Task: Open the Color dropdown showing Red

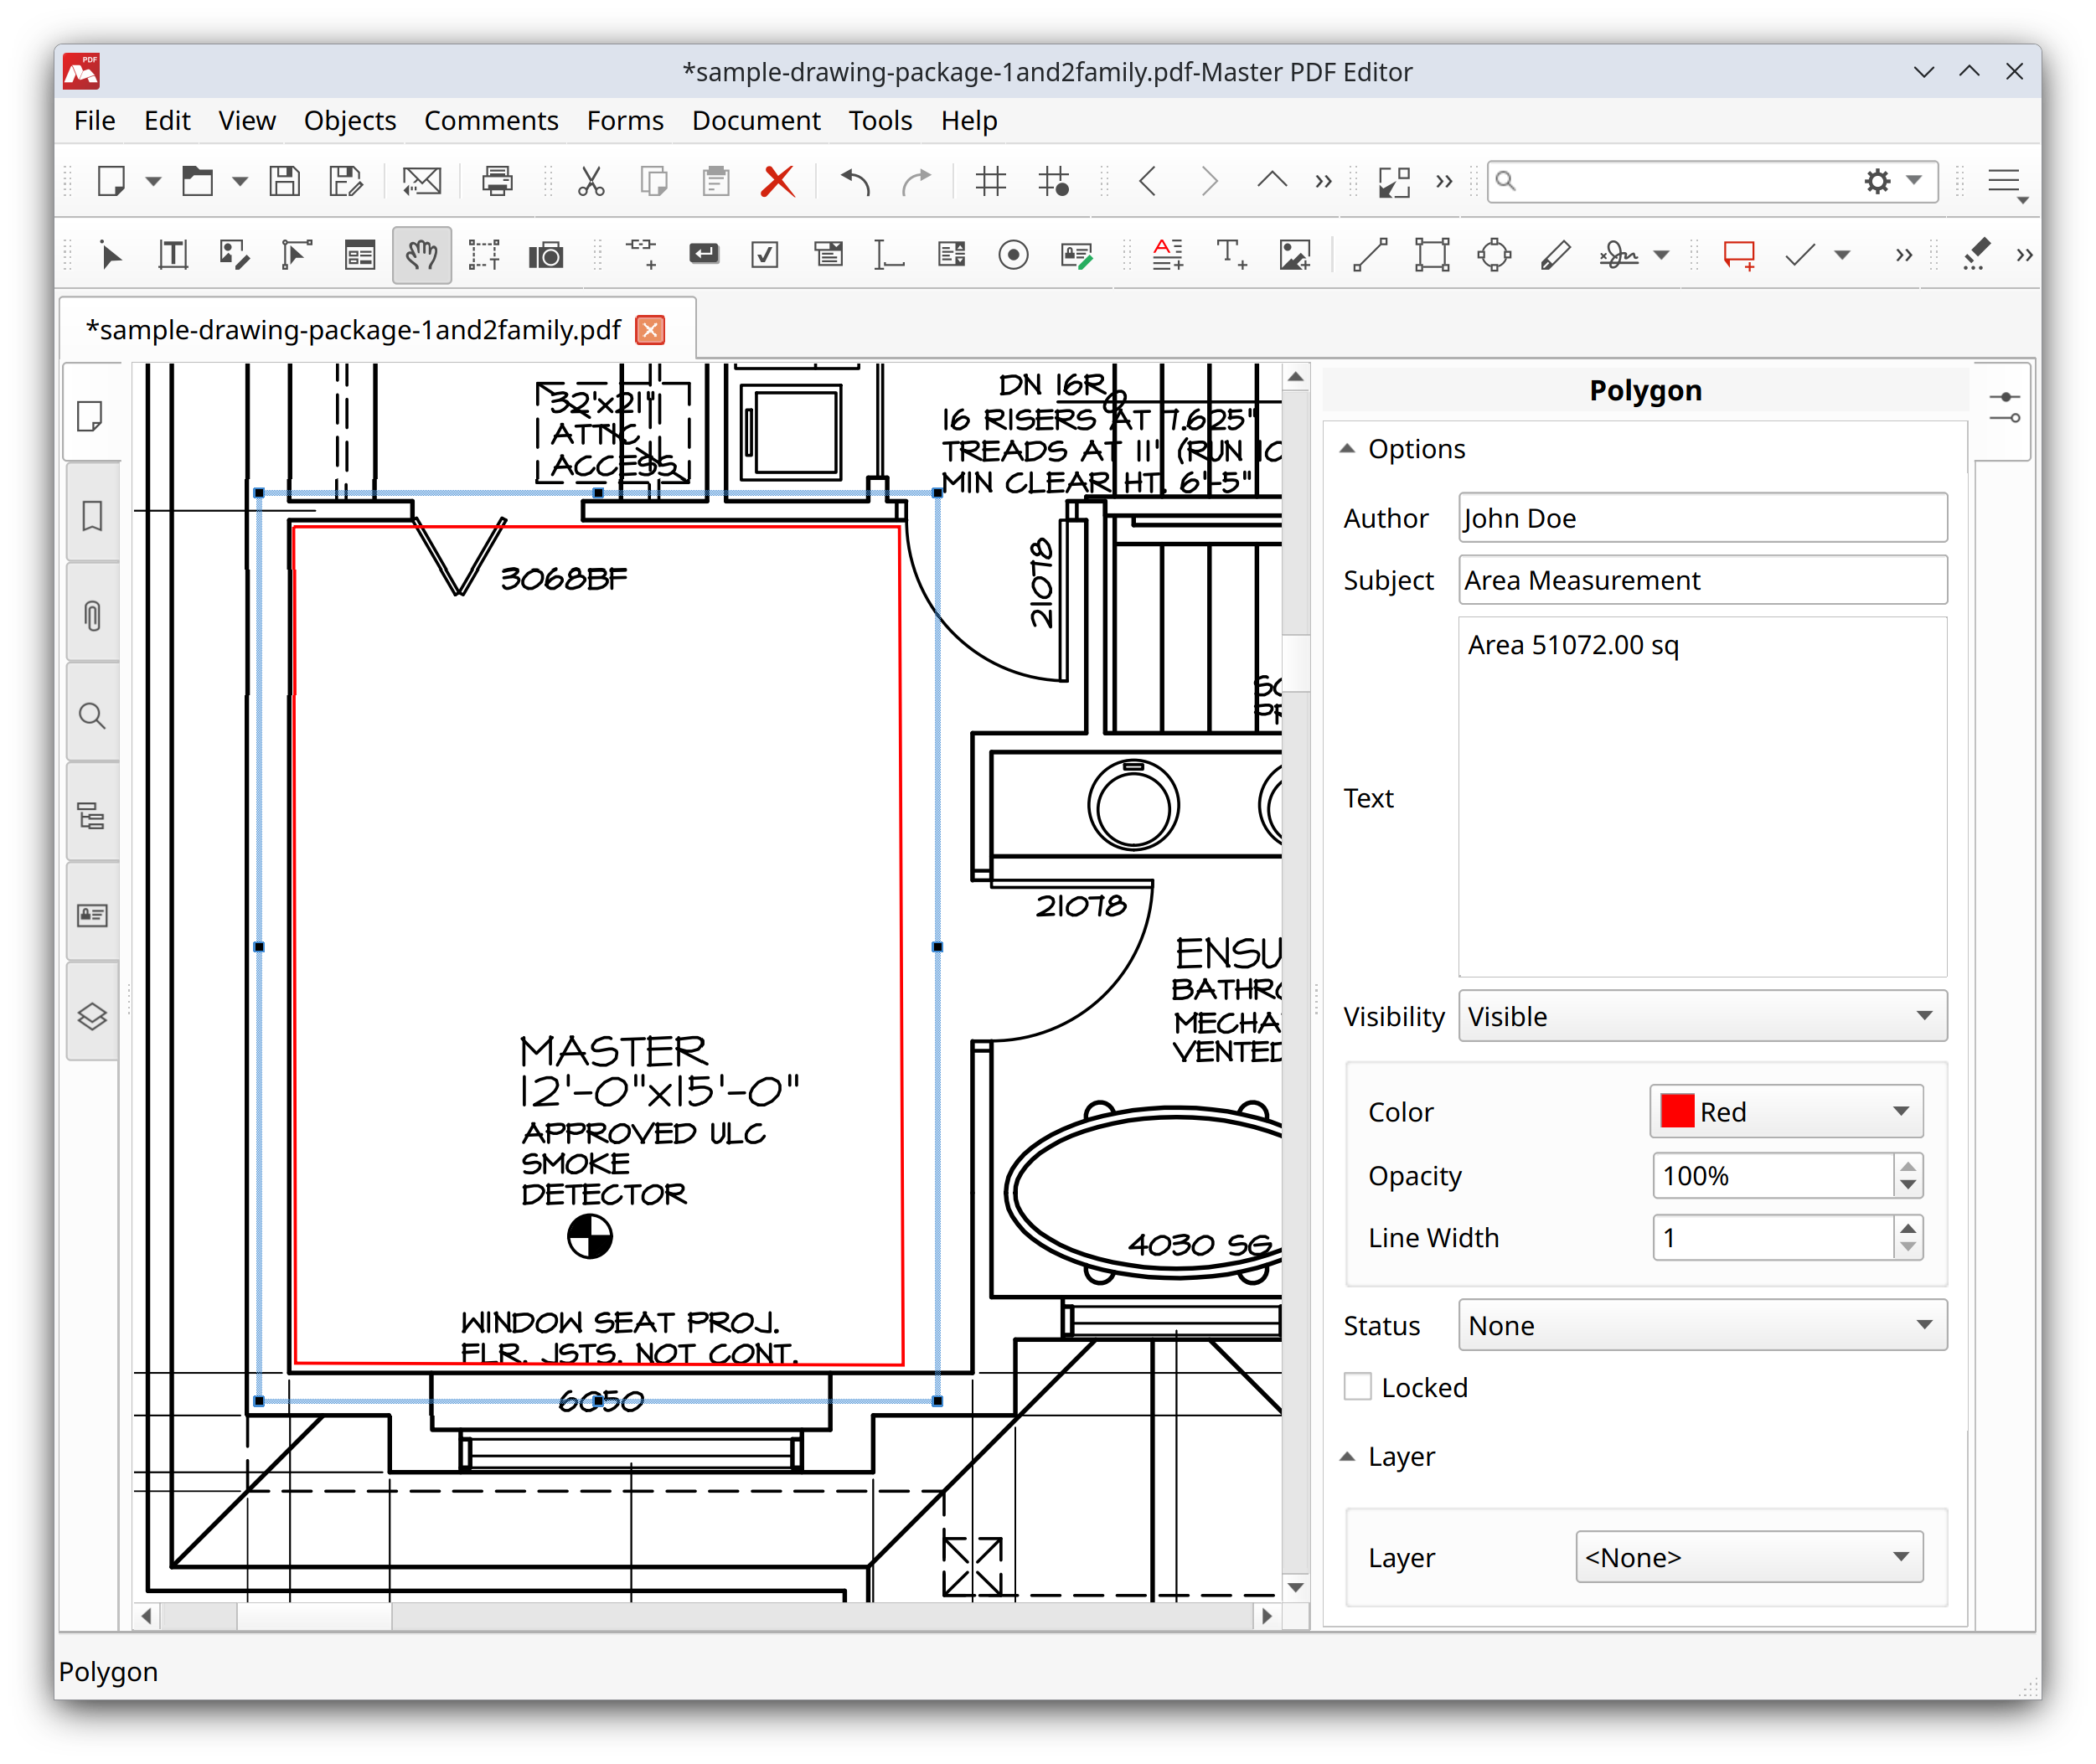Action: [1786, 1111]
